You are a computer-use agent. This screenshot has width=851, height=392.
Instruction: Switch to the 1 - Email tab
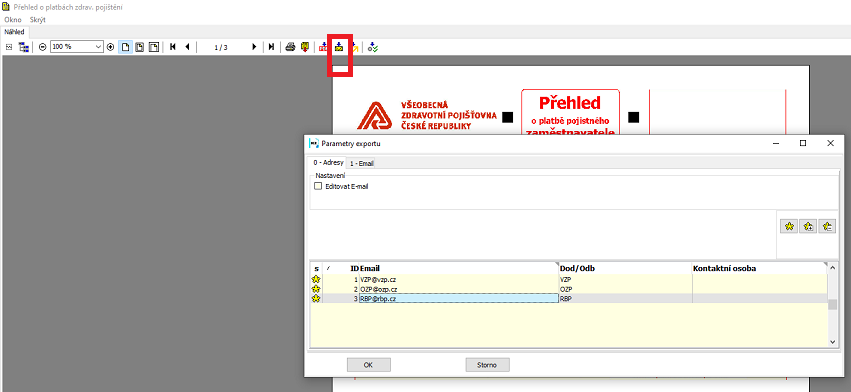pyautogui.click(x=361, y=163)
